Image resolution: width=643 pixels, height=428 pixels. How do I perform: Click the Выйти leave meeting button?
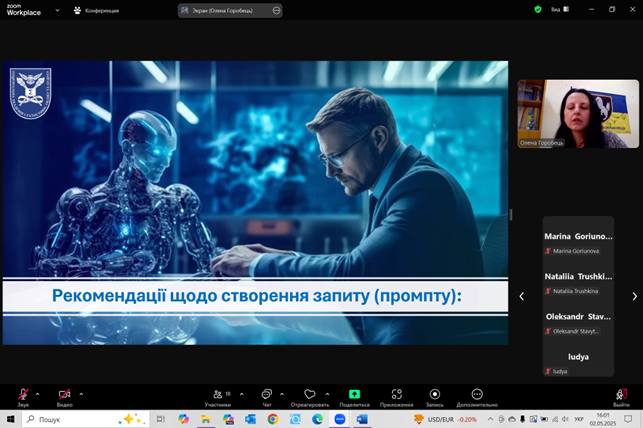click(x=621, y=395)
